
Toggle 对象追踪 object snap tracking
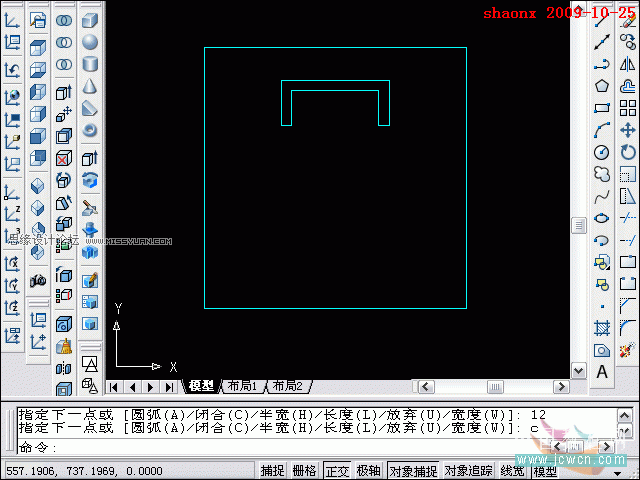[x=468, y=471]
